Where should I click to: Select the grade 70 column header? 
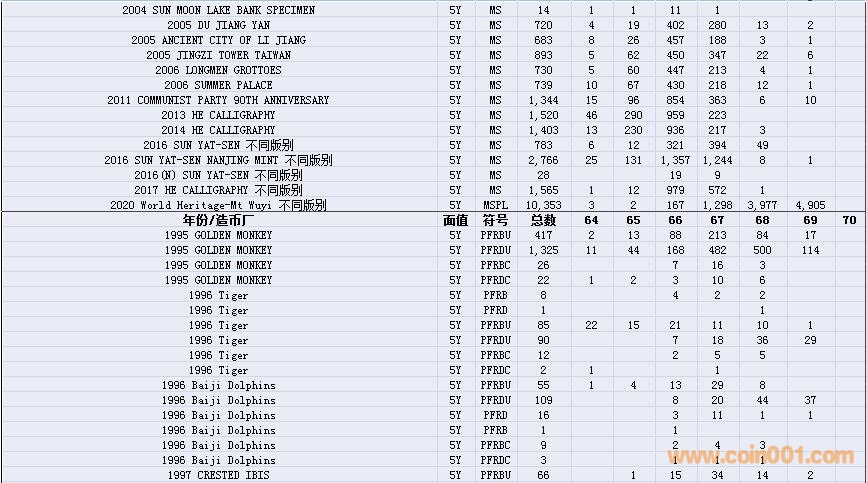[x=849, y=220]
